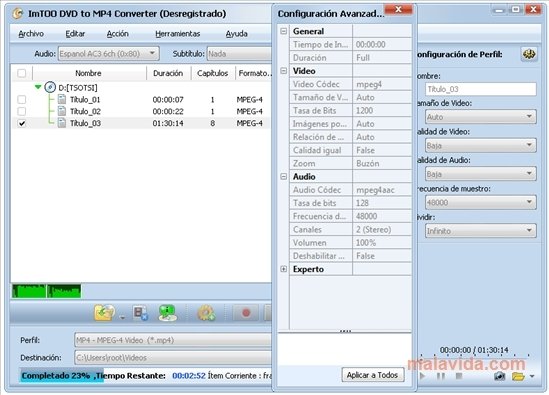
Task: Check the Titulo_02 checkbox
Action: [x=21, y=111]
